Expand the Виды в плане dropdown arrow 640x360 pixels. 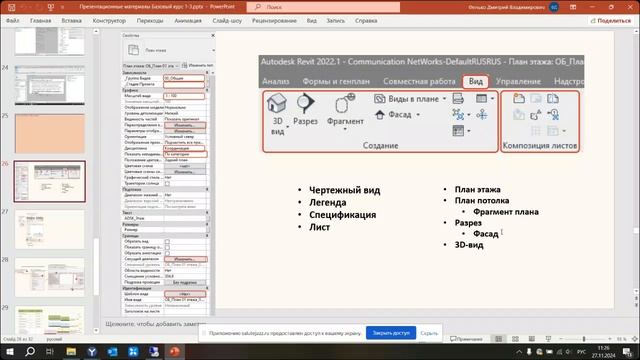(444, 99)
